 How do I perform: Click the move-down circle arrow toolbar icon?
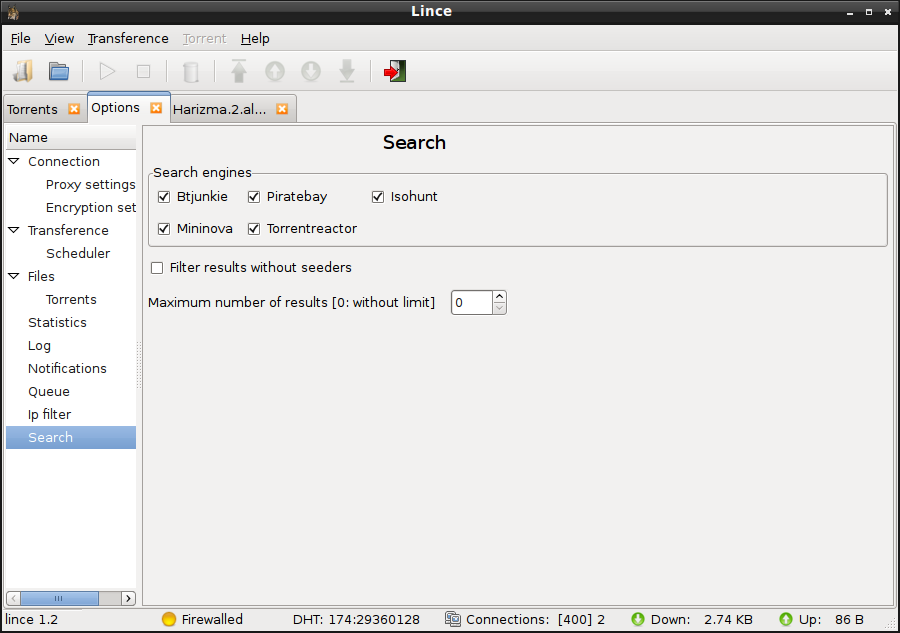pos(311,72)
